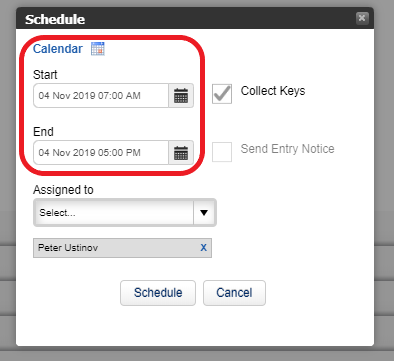Screen dimensions: 394x361
Task: Uncheck the Collect Keys checkbox
Action: coord(222,94)
